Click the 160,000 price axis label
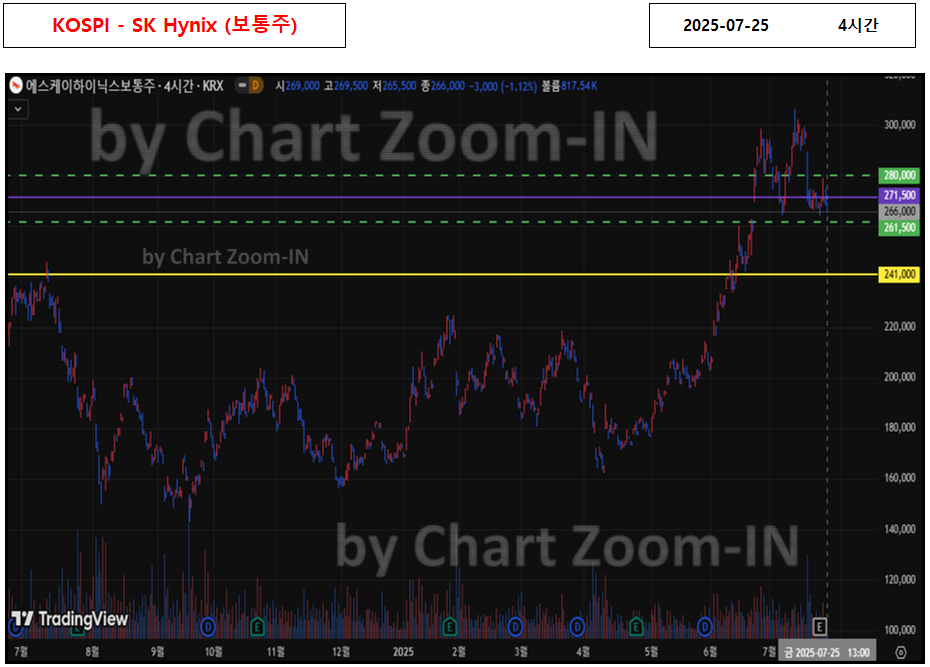This screenshot has height=667, width=930. (x=899, y=478)
